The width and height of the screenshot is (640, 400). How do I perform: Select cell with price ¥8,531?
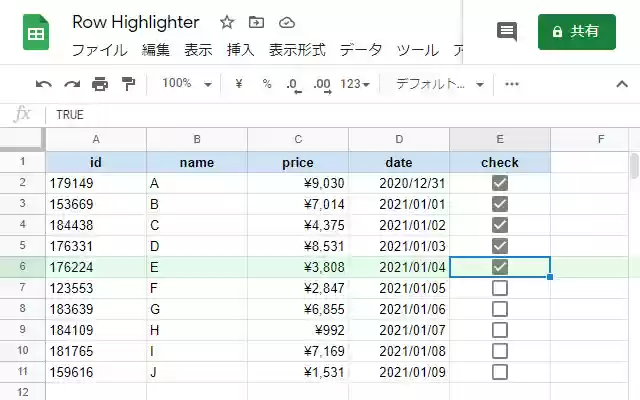pyautogui.click(x=298, y=246)
